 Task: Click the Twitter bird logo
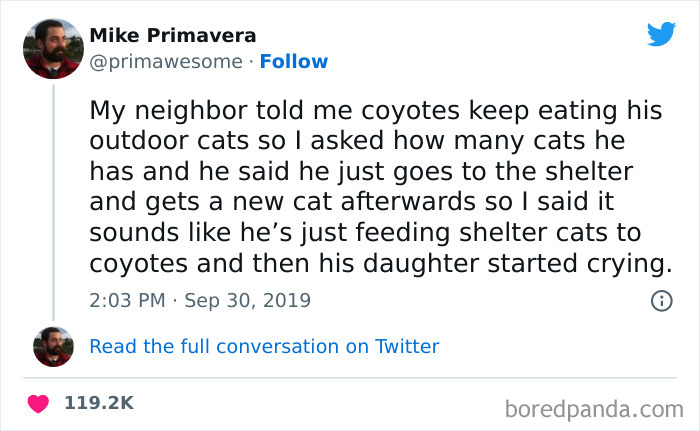(x=661, y=34)
